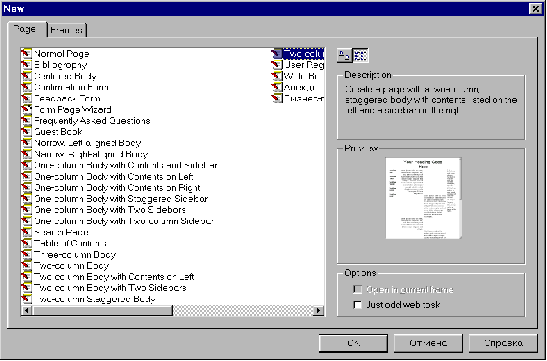Viewport: 547px width, 361px height.
Task: Switch to the list view button
Action: 360,55
